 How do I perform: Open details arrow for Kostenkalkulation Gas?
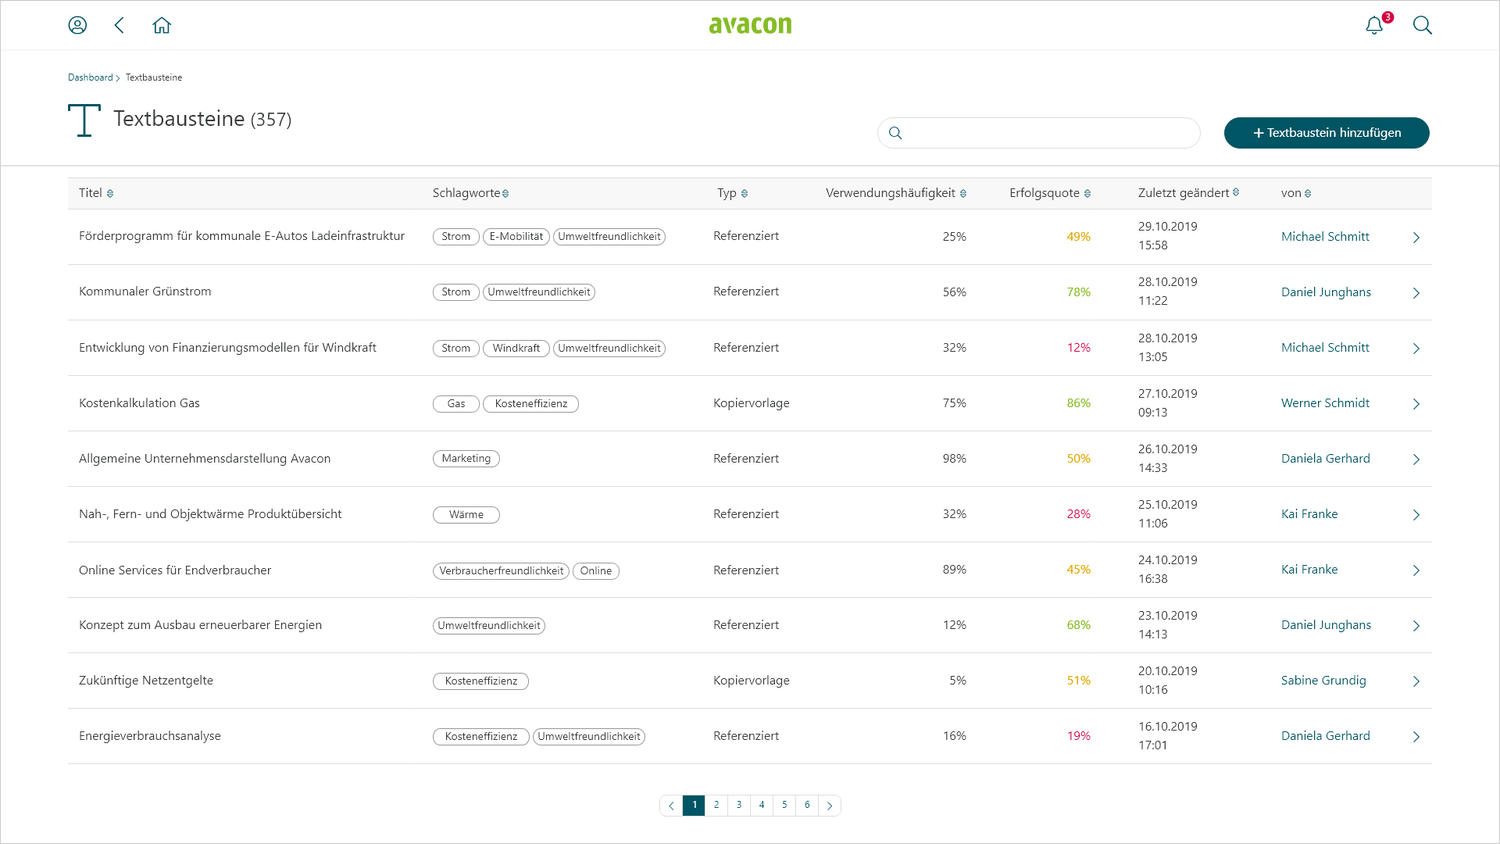pos(1416,404)
